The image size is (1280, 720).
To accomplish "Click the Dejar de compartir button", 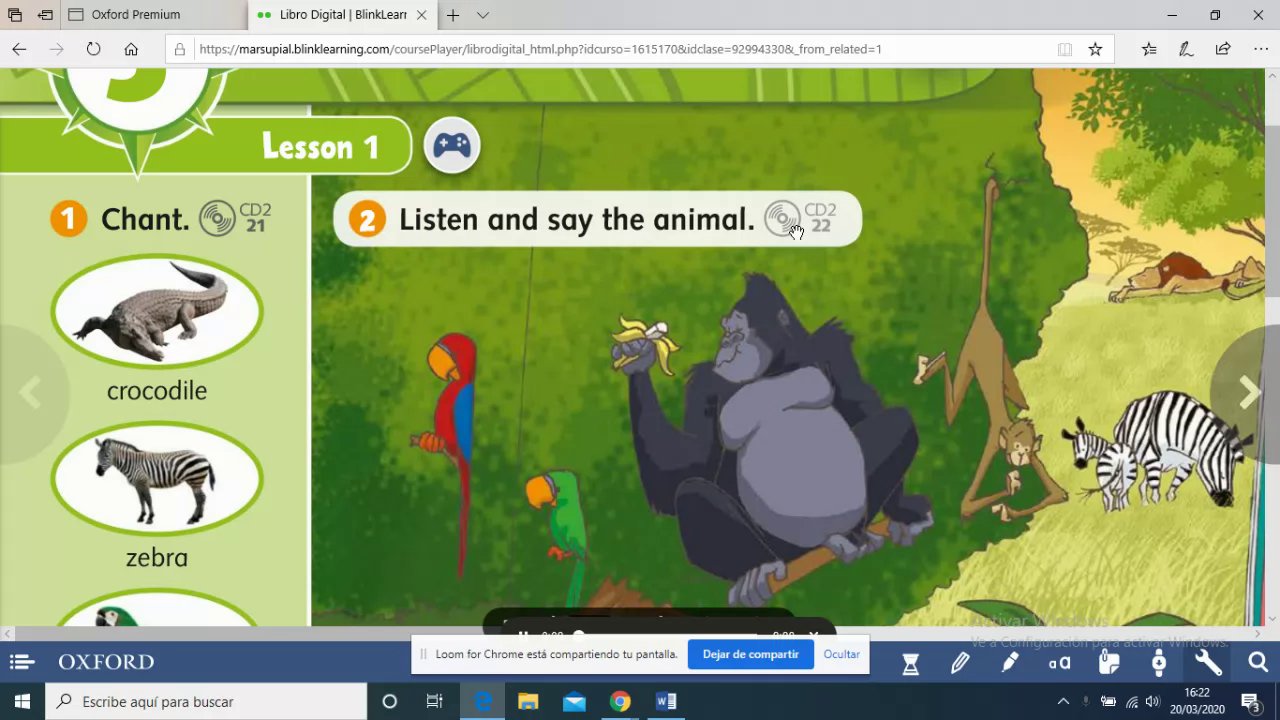I will (x=750, y=654).
